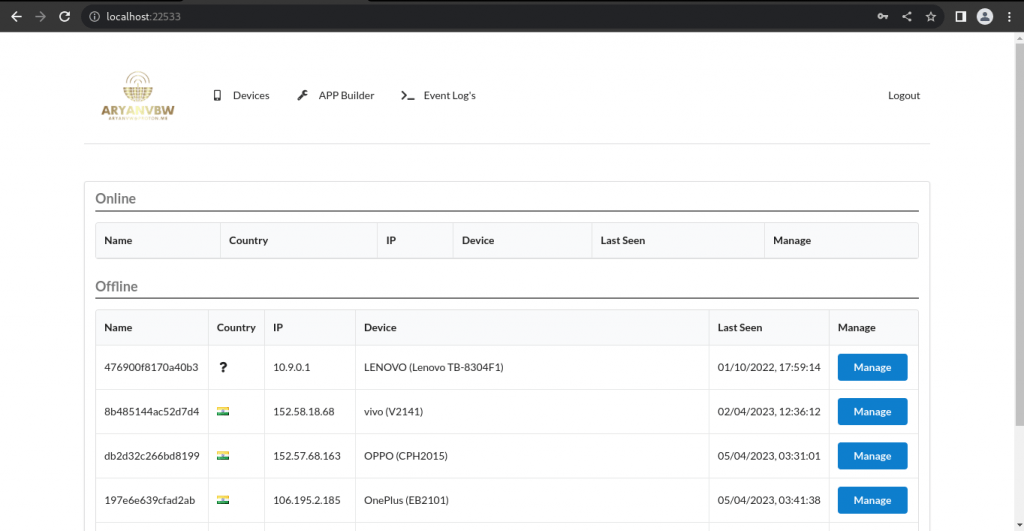Bookmark this page with the star icon
The width and height of the screenshot is (1024, 531).
tap(931, 16)
